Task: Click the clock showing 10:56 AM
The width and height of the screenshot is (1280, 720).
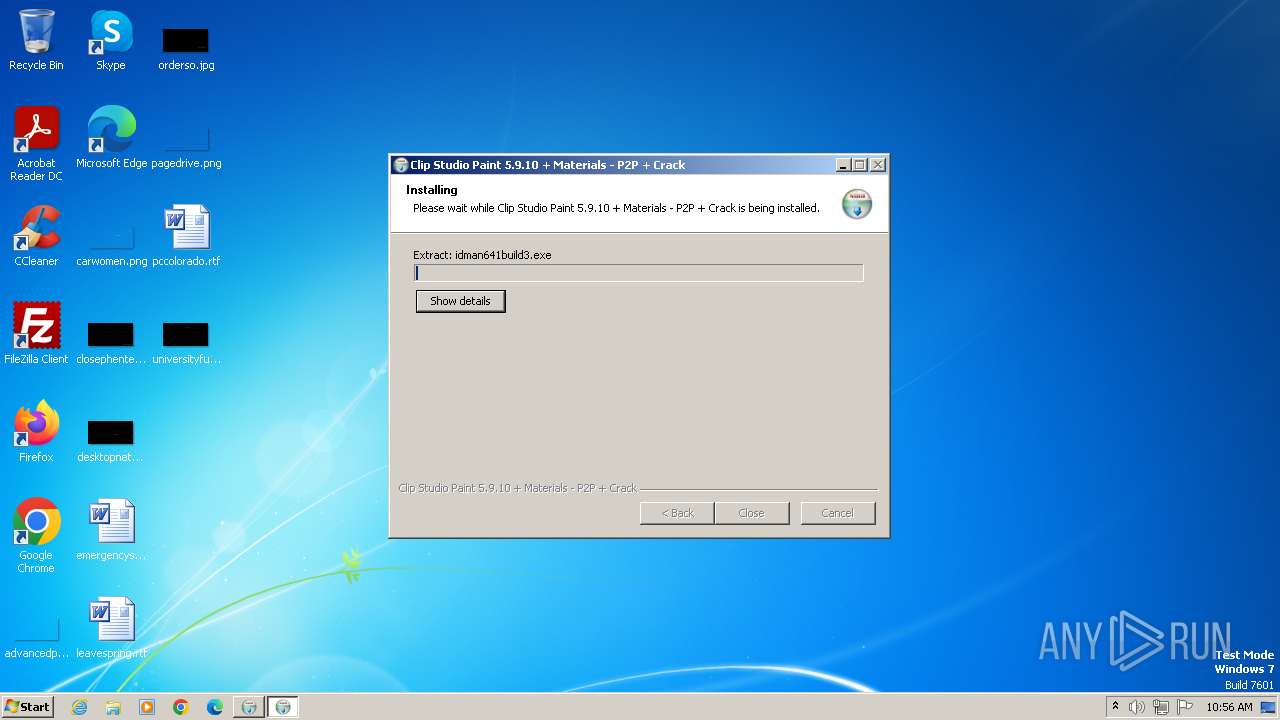Action: coord(1229,707)
